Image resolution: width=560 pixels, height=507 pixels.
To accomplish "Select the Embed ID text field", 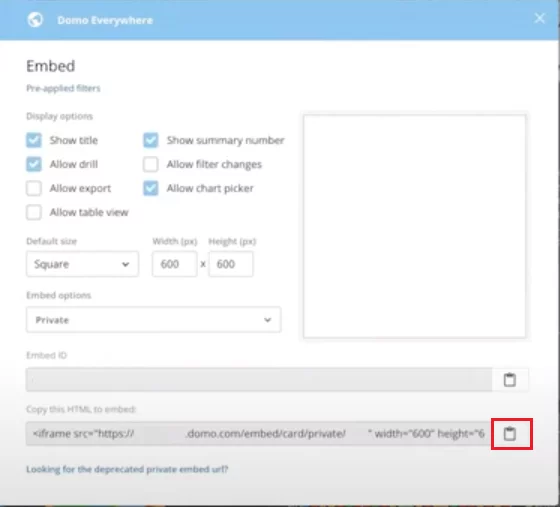I will (259, 380).
